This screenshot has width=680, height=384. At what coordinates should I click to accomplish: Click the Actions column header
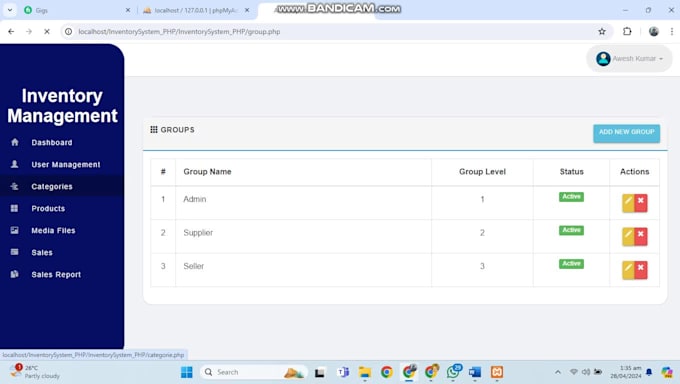click(x=634, y=171)
